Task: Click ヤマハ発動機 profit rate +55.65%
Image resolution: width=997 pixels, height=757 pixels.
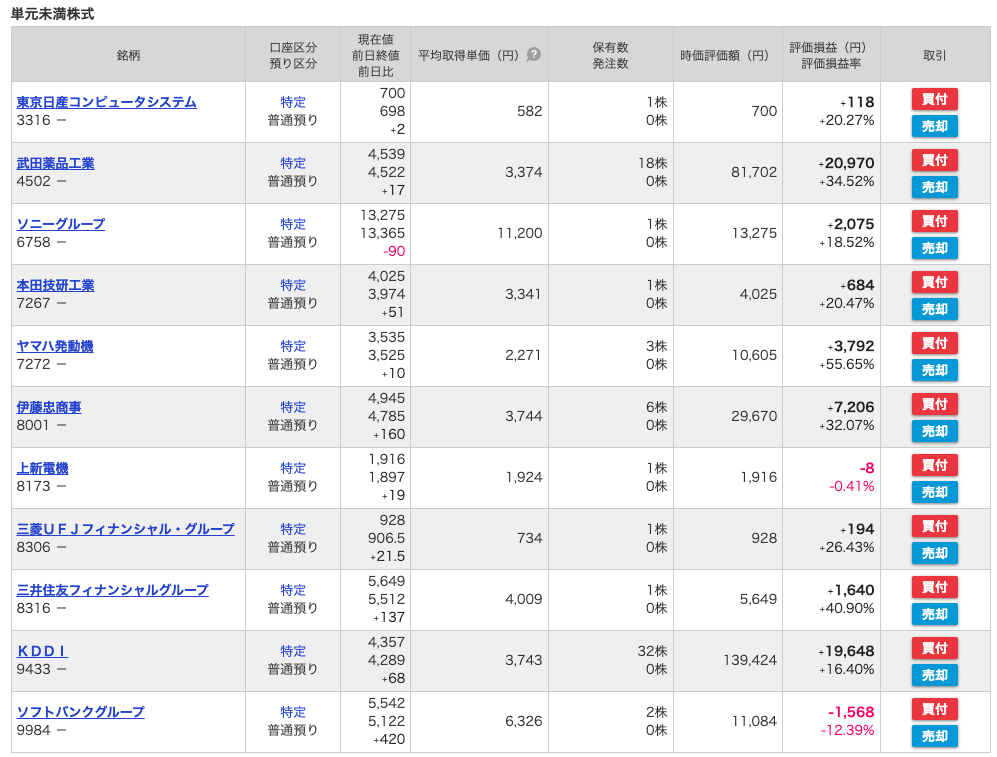Action: click(846, 364)
